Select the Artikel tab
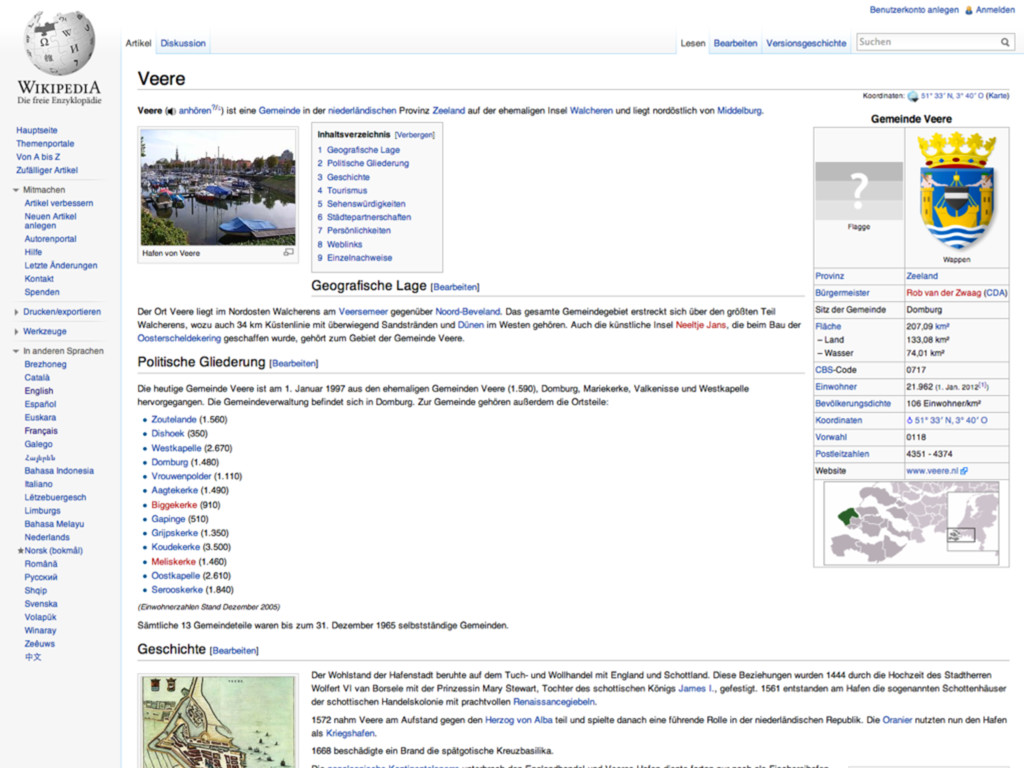The width and height of the screenshot is (1024, 768). 138,43
